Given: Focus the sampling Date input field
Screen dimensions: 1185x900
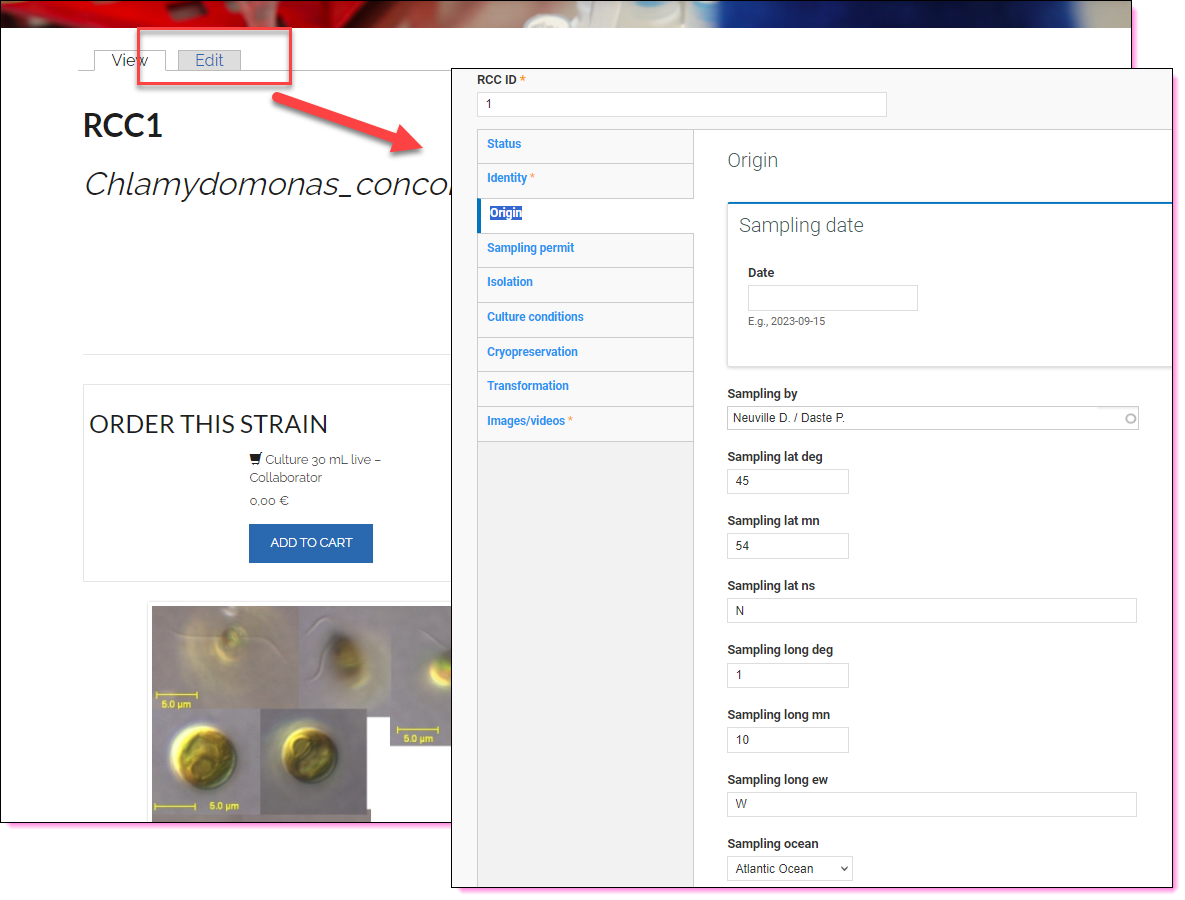Looking at the screenshot, I should (832, 298).
